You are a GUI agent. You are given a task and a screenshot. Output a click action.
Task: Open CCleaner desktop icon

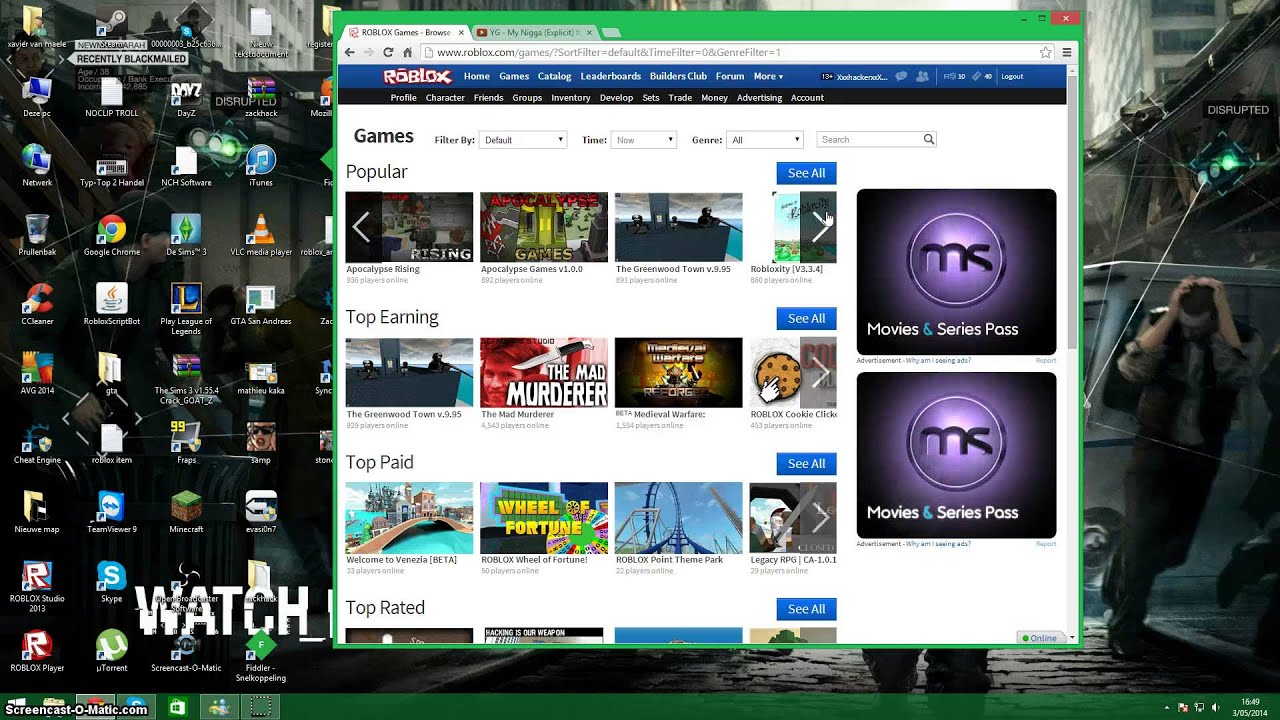click(x=37, y=304)
